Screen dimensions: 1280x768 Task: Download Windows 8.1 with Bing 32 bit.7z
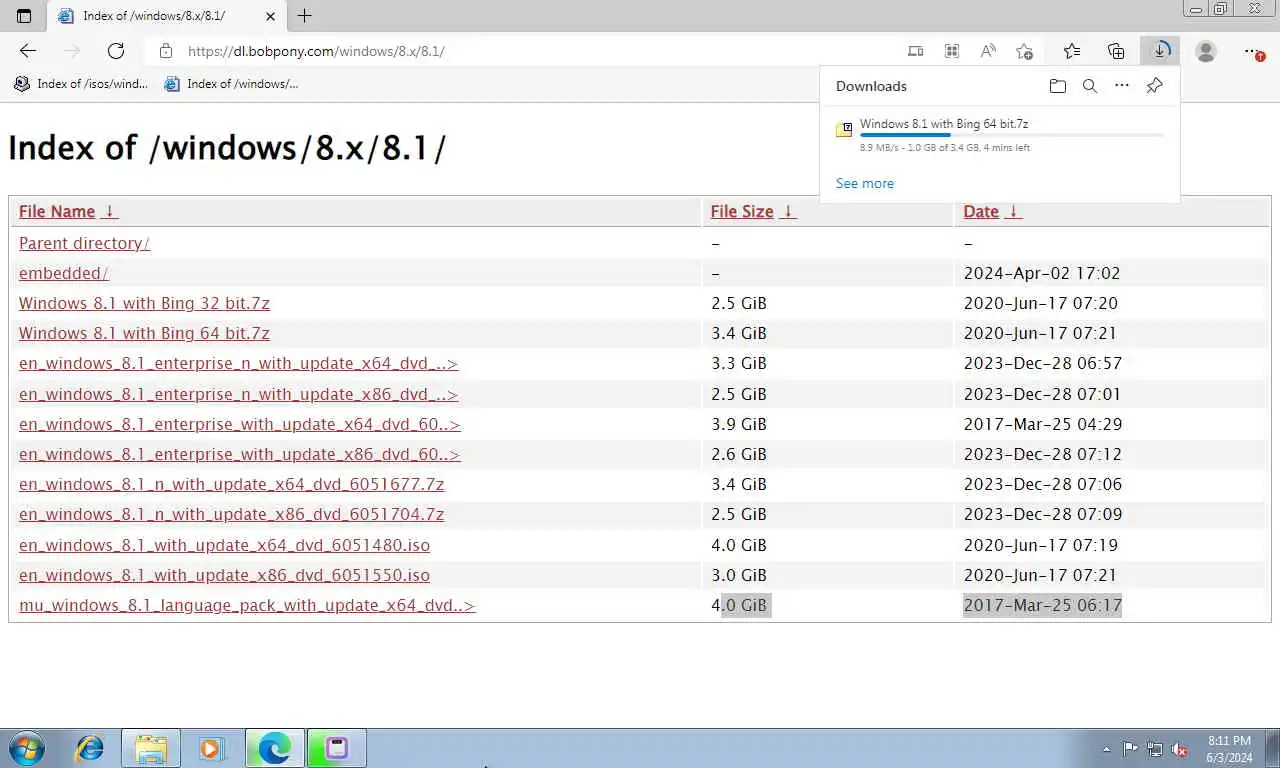[144, 303]
